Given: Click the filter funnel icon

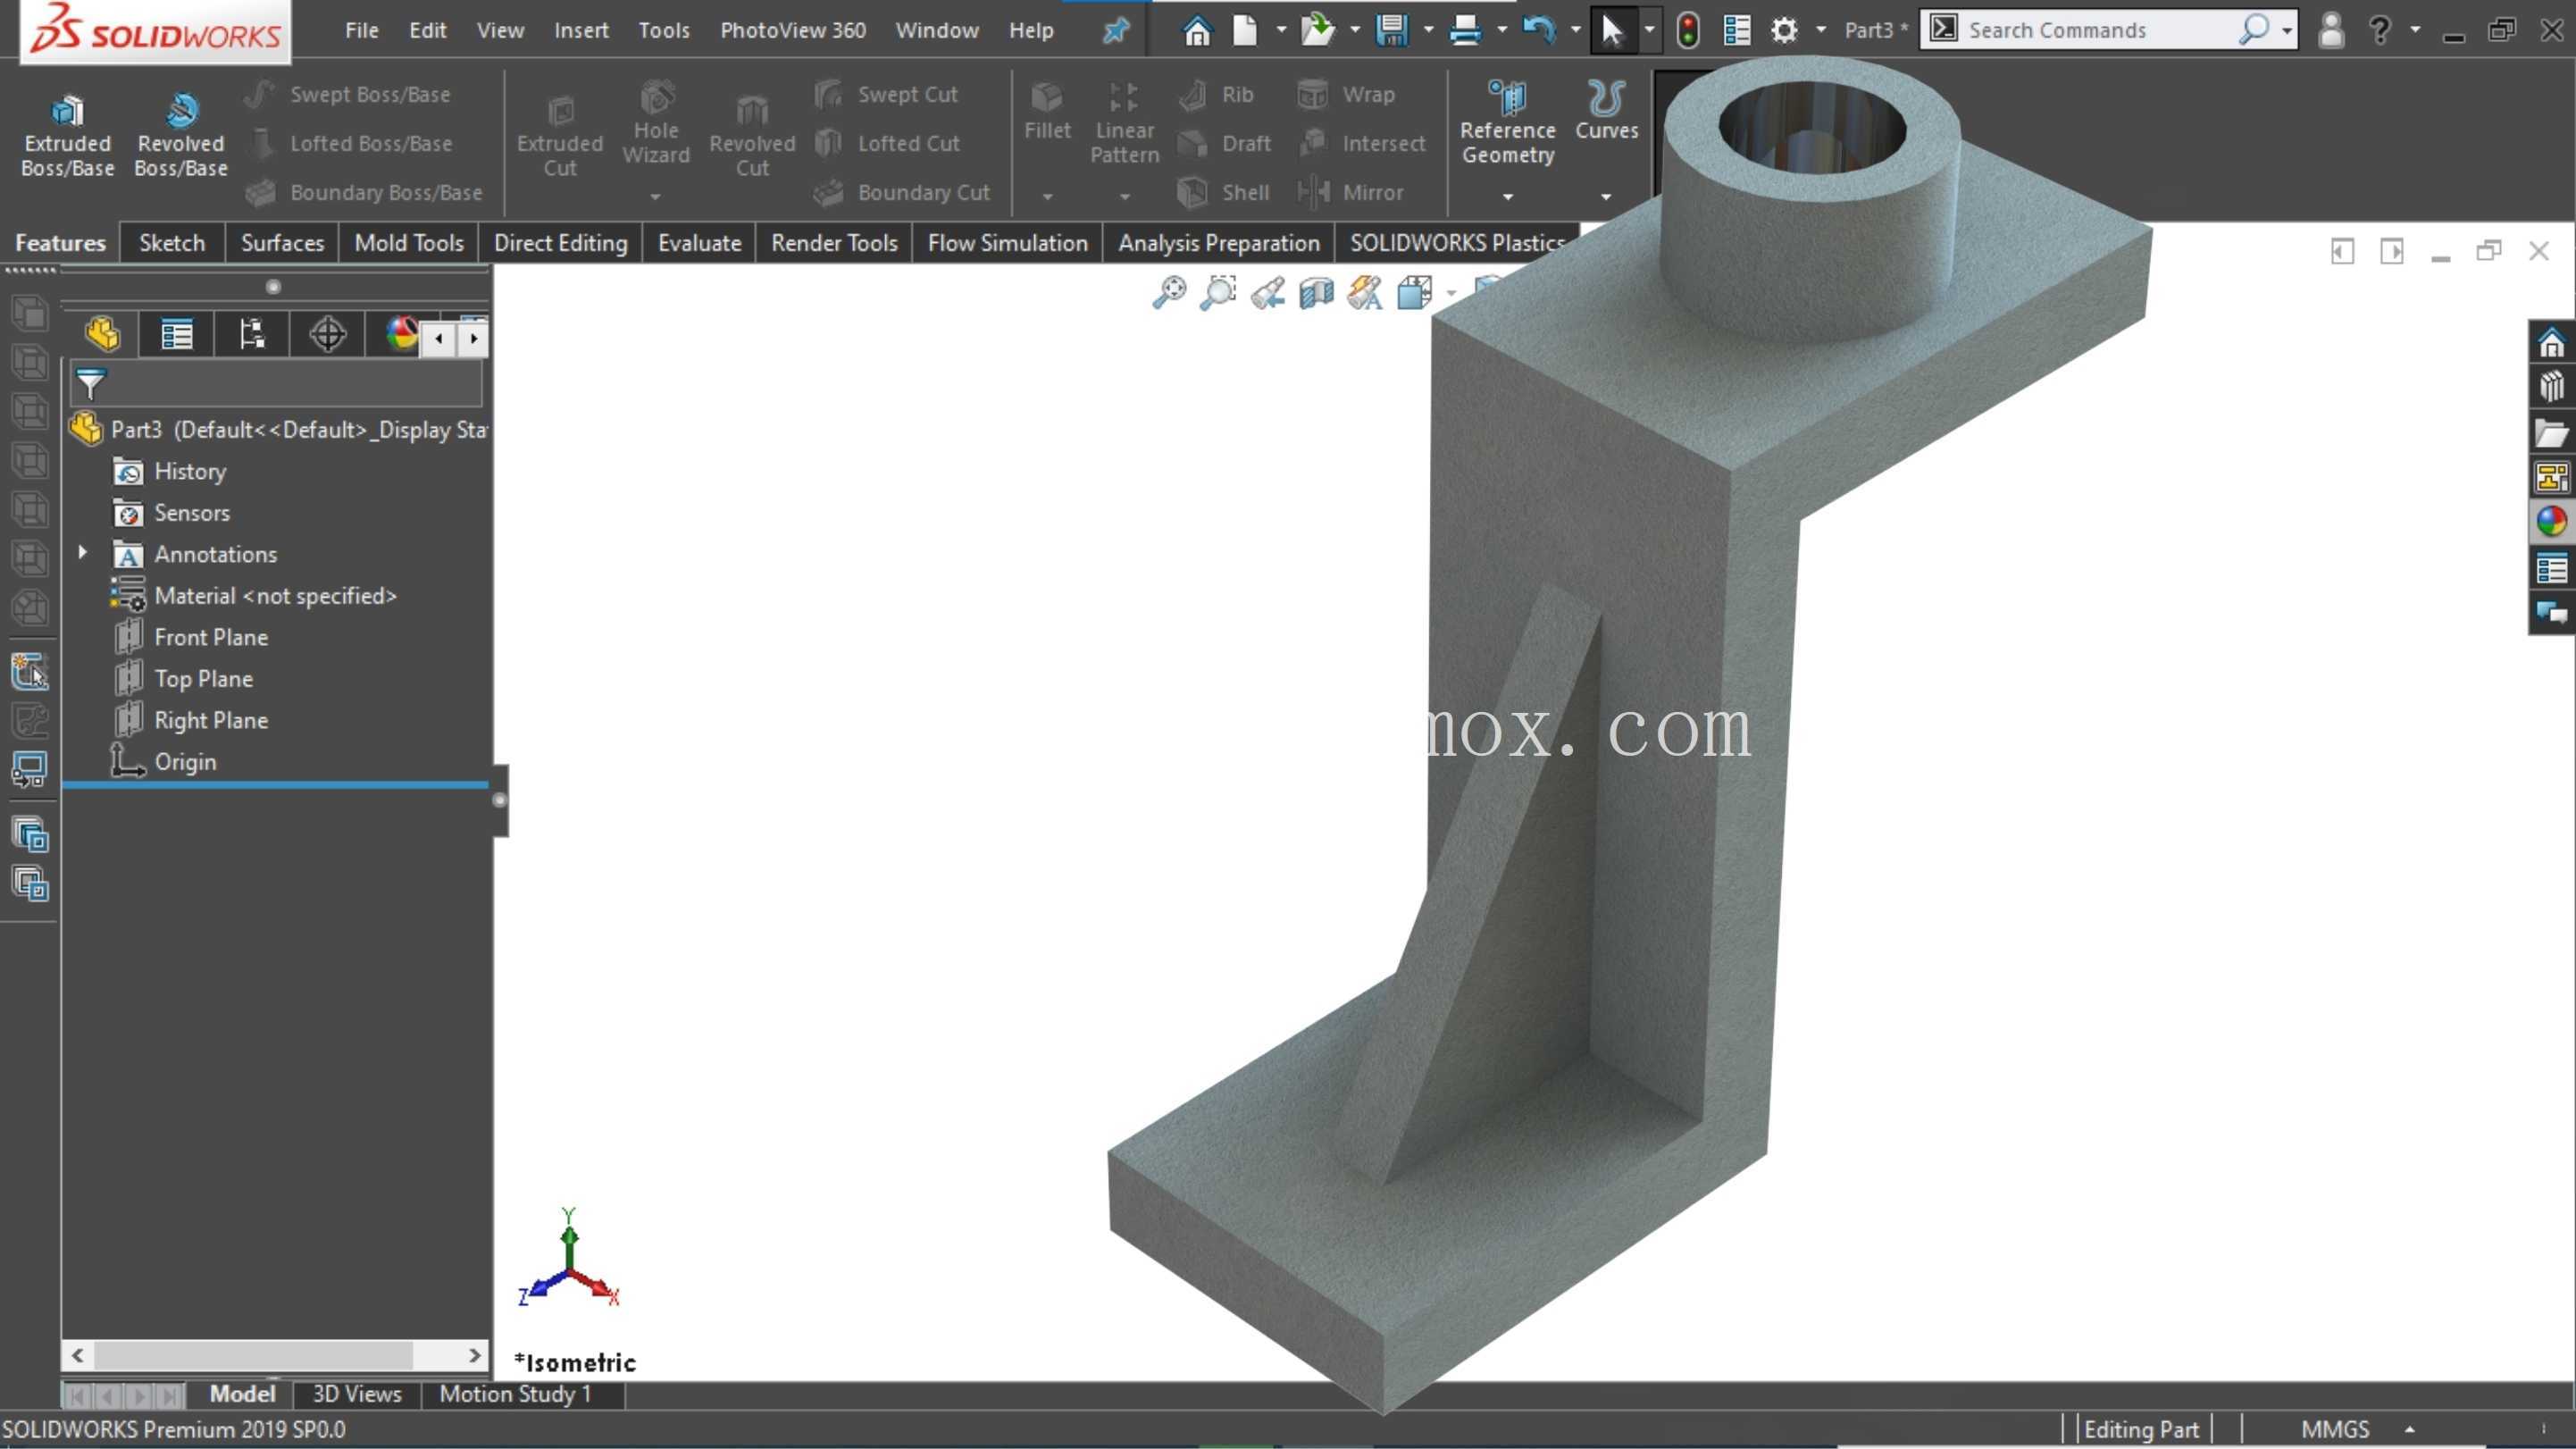Looking at the screenshot, I should [x=90, y=383].
